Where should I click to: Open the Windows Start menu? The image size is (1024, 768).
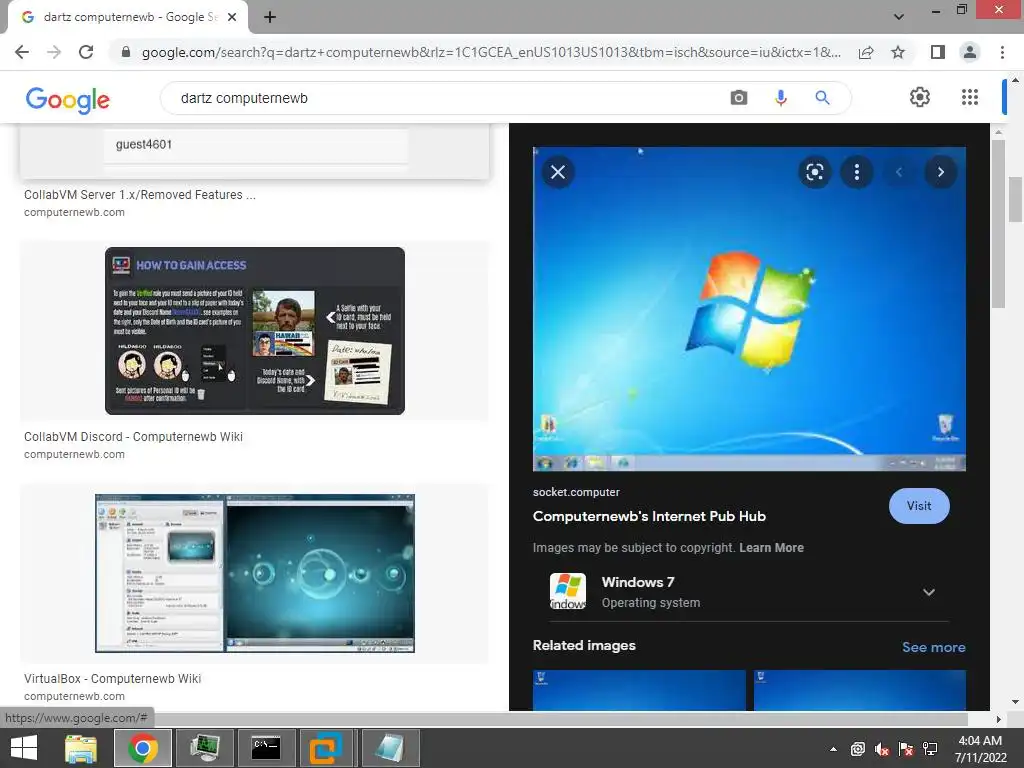(24, 748)
